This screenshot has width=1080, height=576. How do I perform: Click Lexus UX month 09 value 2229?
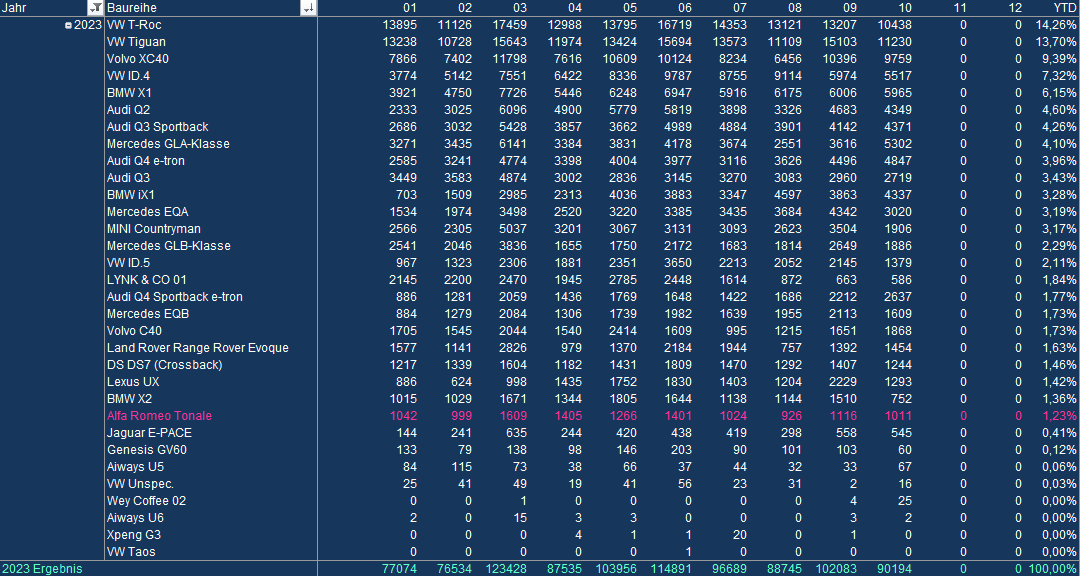843,382
